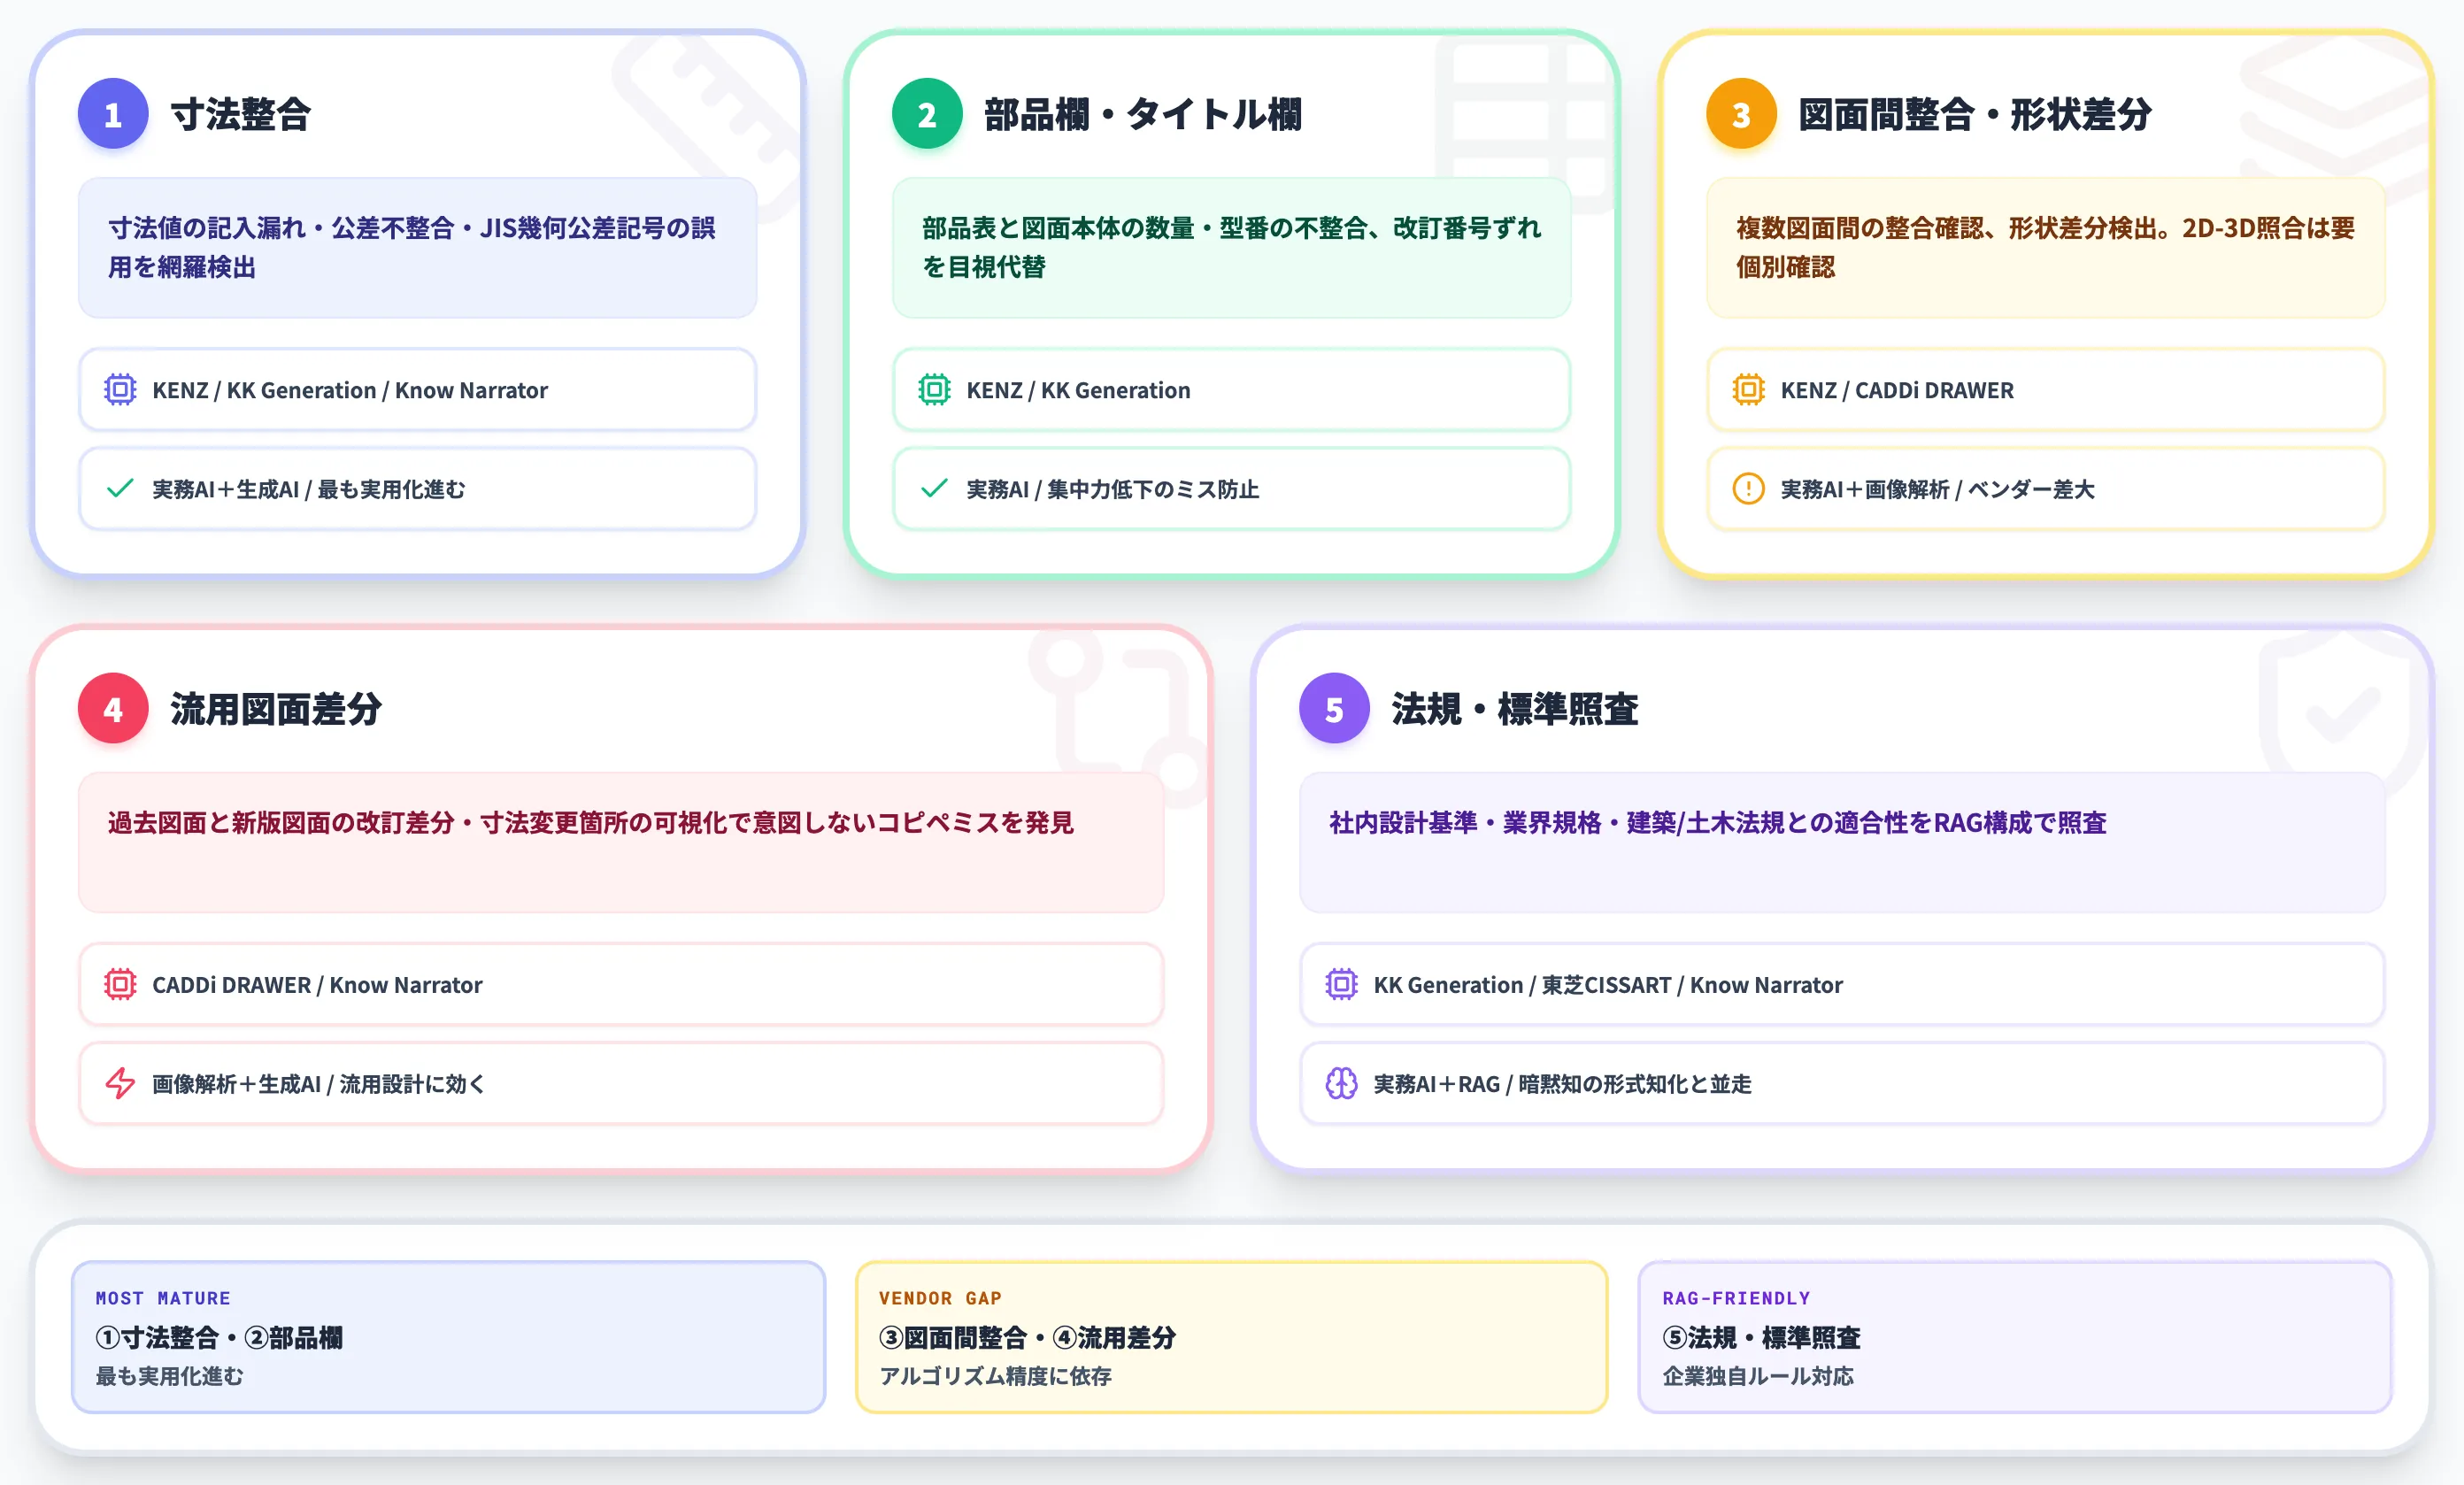
Task: Click the 最も実用化進む summary caption
Action: tap(169, 1376)
